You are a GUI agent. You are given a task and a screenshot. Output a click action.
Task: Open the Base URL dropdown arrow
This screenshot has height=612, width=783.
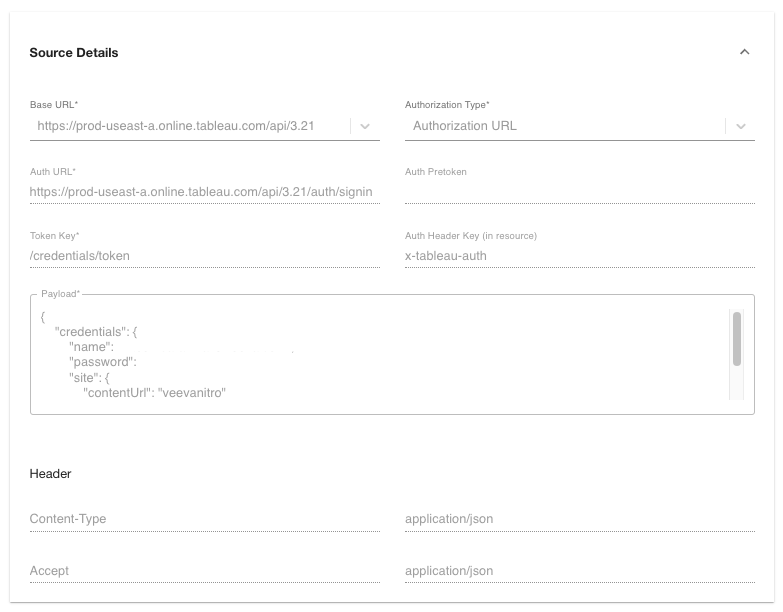(365, 126)
